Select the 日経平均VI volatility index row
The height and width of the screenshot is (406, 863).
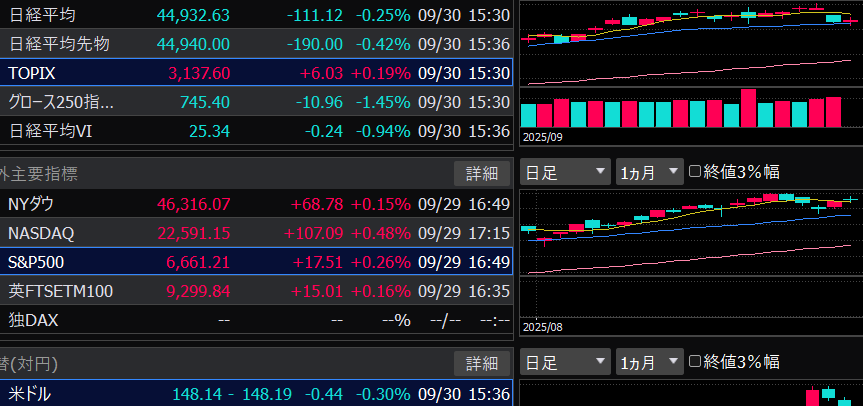(255, 131)
